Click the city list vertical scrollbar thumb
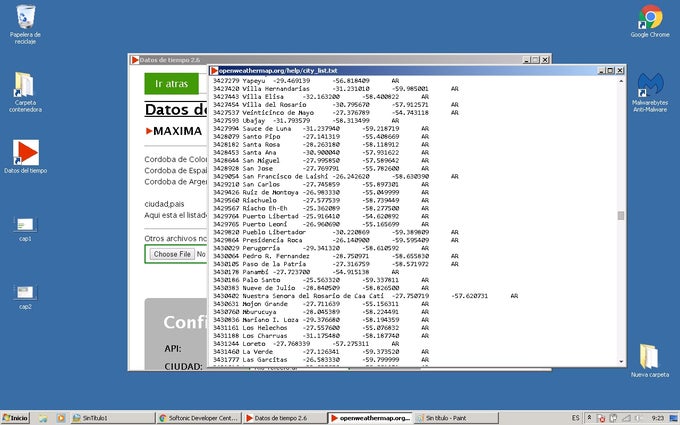 pos(621,216)
